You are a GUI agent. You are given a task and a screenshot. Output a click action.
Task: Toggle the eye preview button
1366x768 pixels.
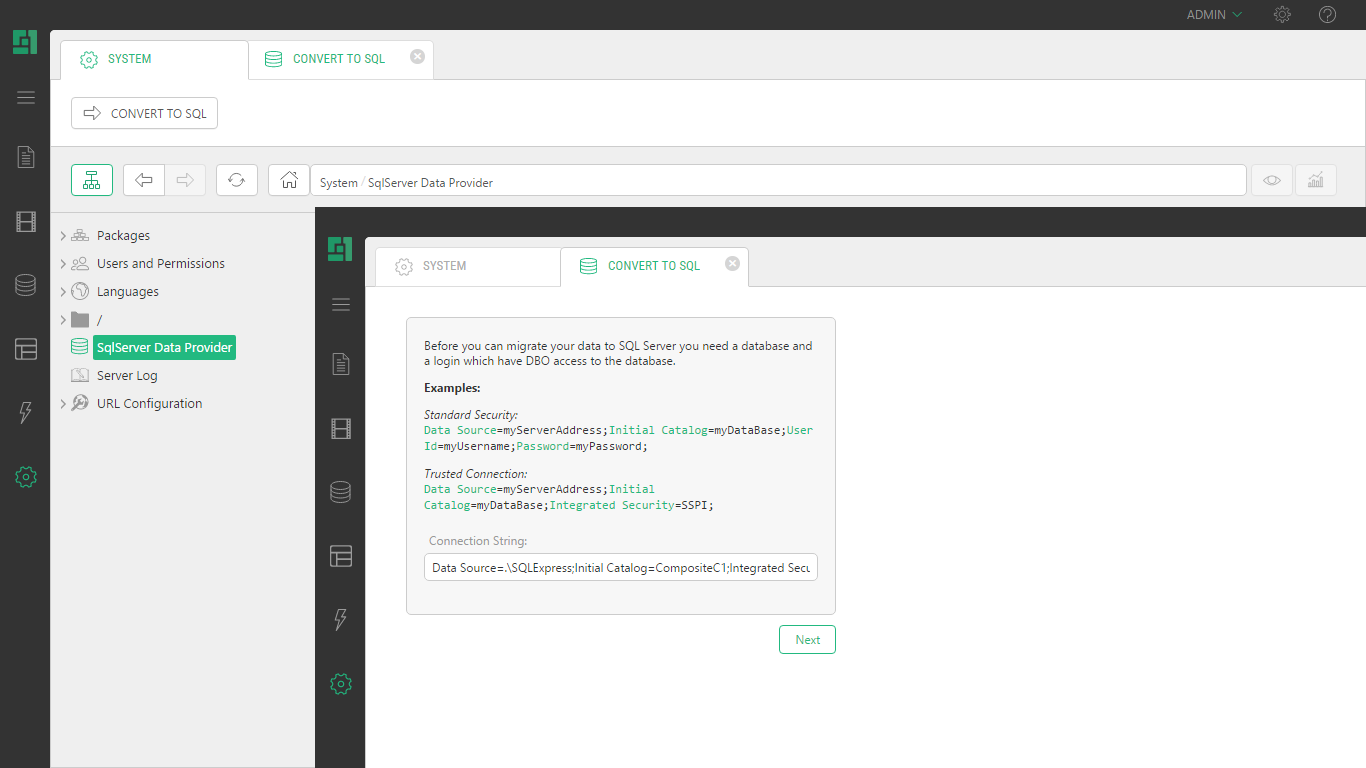click(1271, 180)
